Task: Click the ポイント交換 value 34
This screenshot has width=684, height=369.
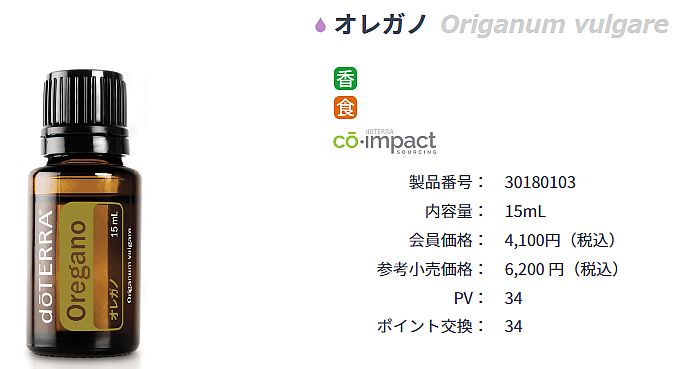Action: pyautogui.click(x=513, y=327)
